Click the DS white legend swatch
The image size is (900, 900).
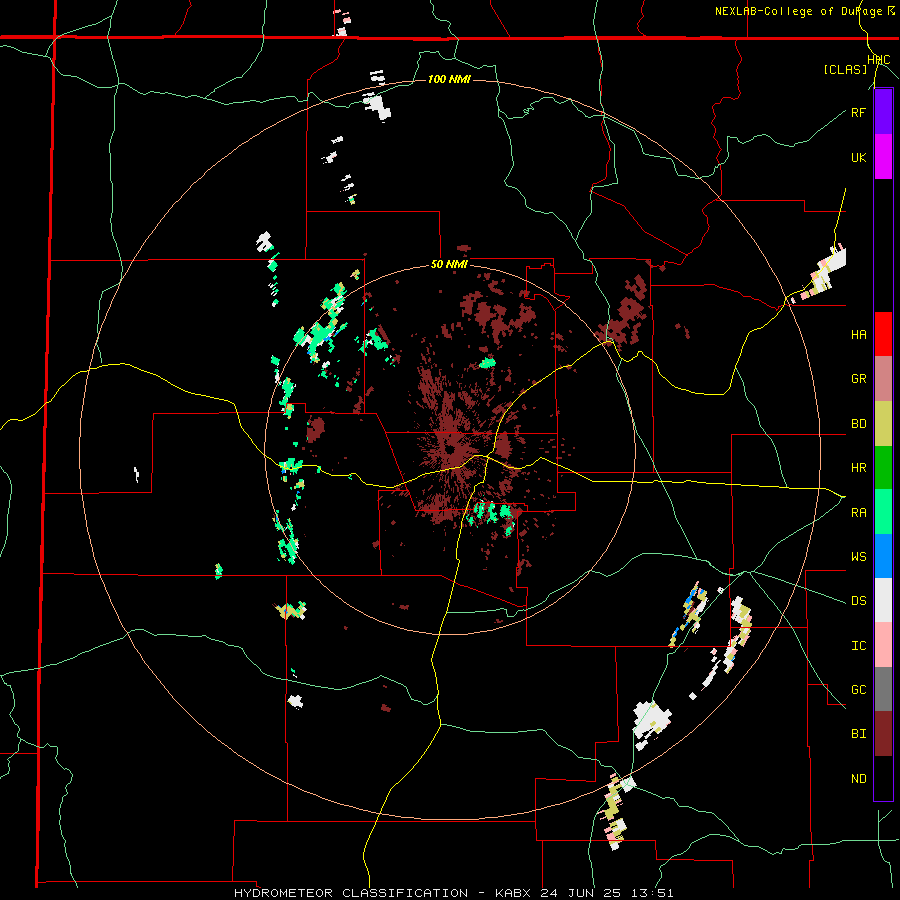[883, 600]
